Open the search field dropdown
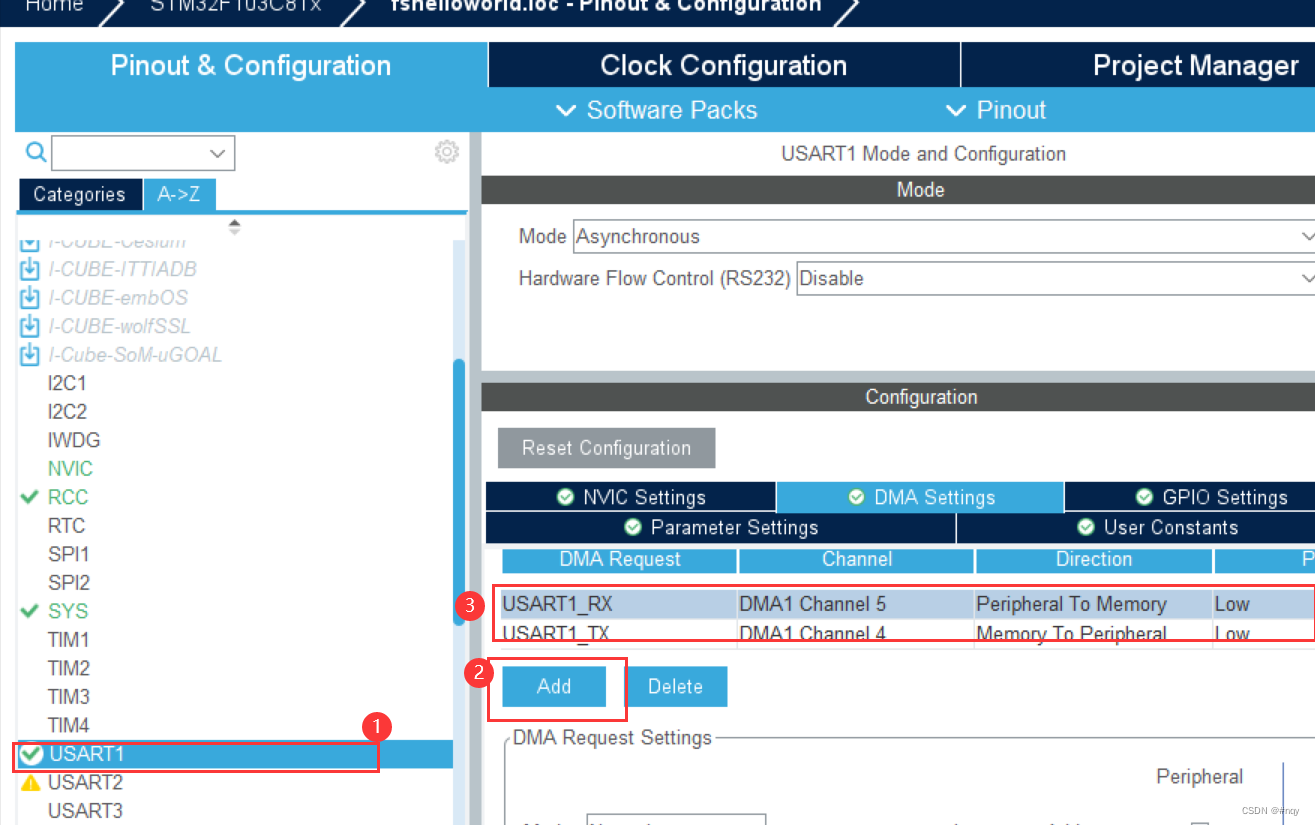Screen dimensions: 1315x825 point(218,153)
